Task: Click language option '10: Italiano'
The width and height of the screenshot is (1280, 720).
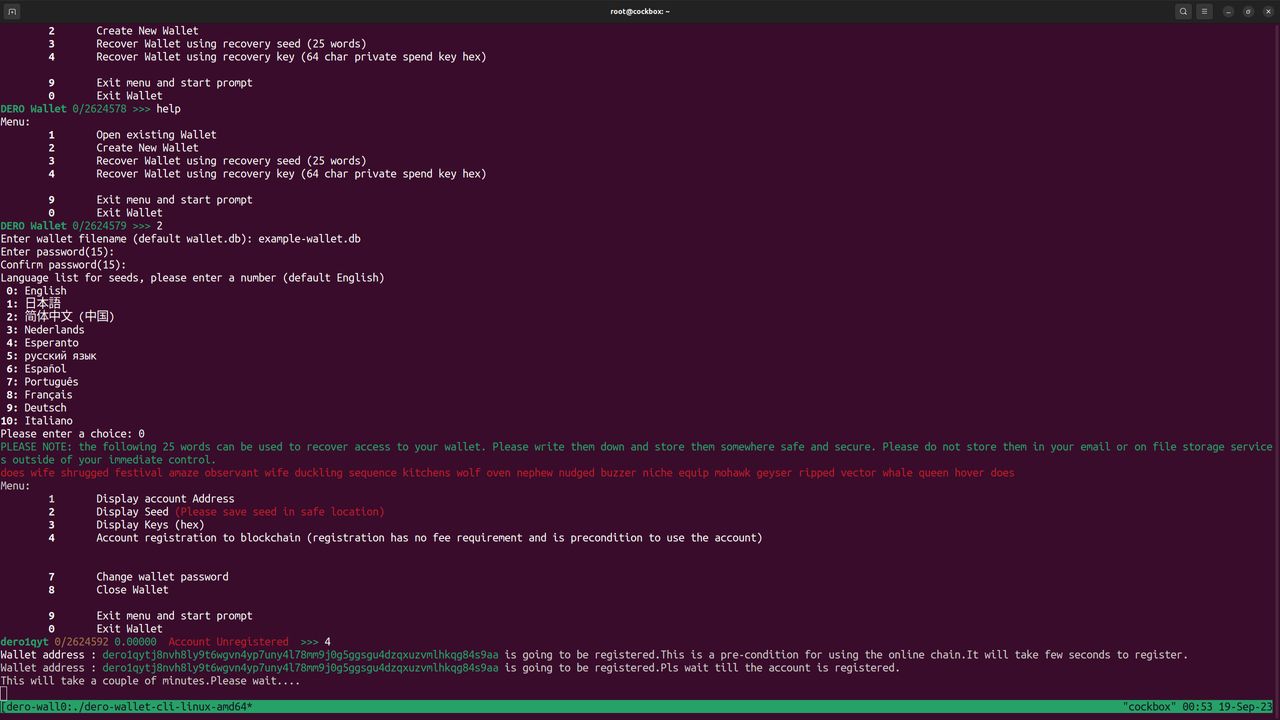Action: point(36,420)
